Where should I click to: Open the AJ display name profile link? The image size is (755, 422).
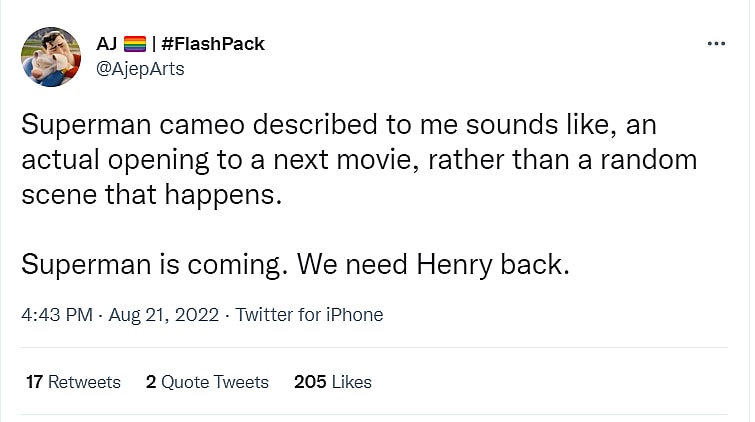point(106,44)
